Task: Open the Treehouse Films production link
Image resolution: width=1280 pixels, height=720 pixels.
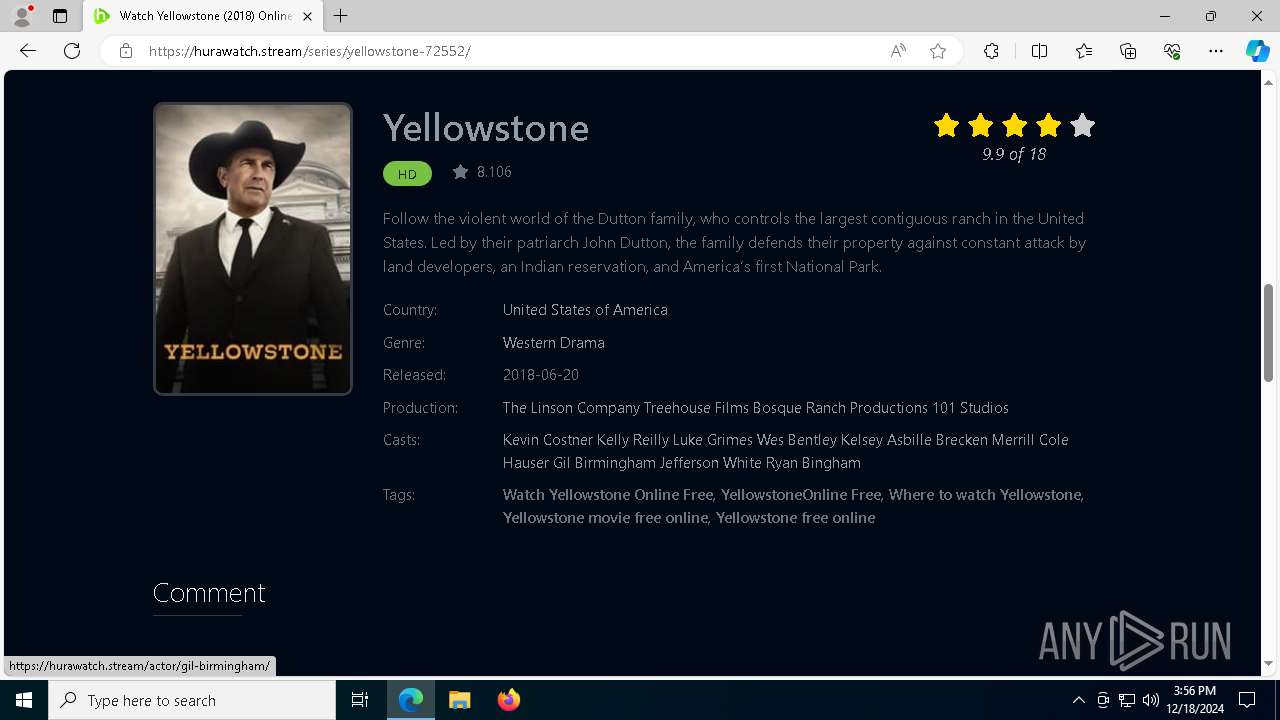Action: (696, 408)
